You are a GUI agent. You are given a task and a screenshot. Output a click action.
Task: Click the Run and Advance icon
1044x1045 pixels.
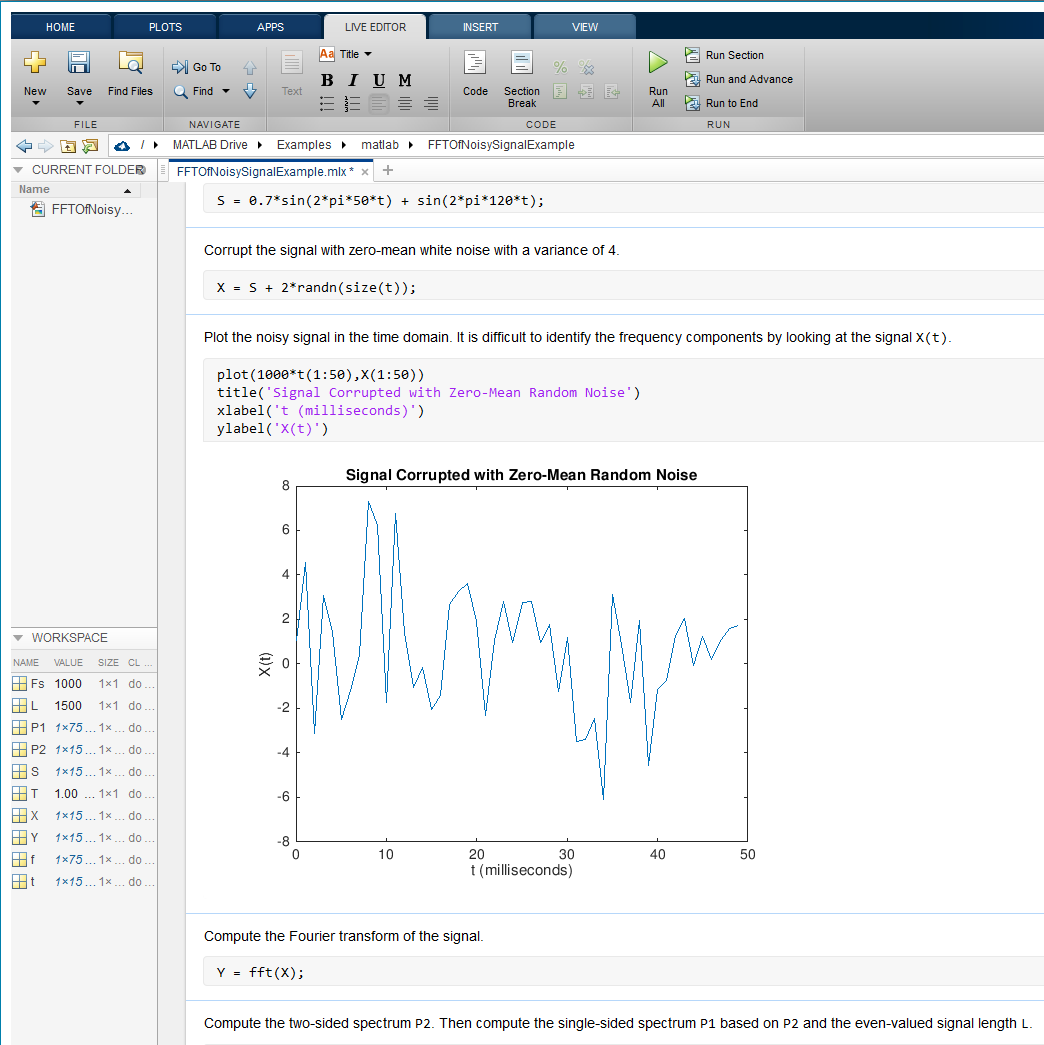coord(692,79)
